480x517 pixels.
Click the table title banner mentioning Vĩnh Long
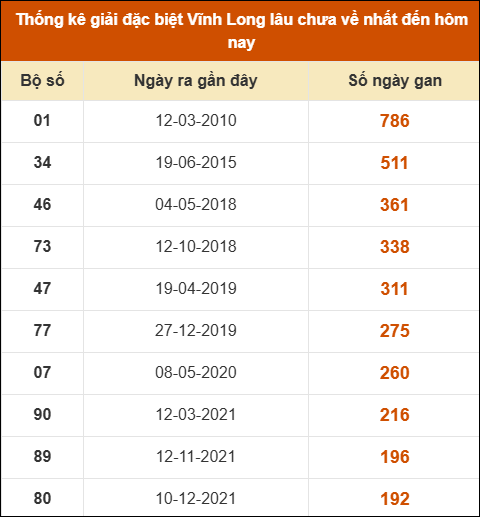tap(242, 31)
